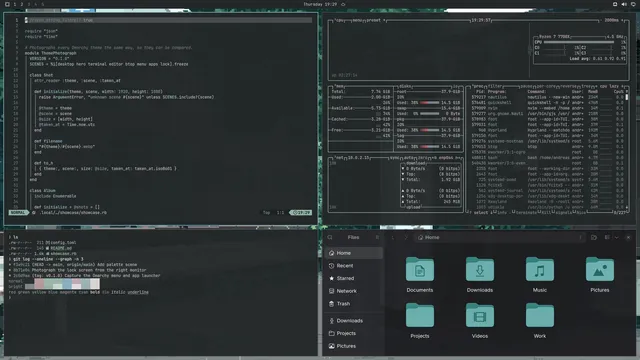Open the Downloads bookmark in Files sidebar
The image size is (640, 360).
click(x=354, y=321)
